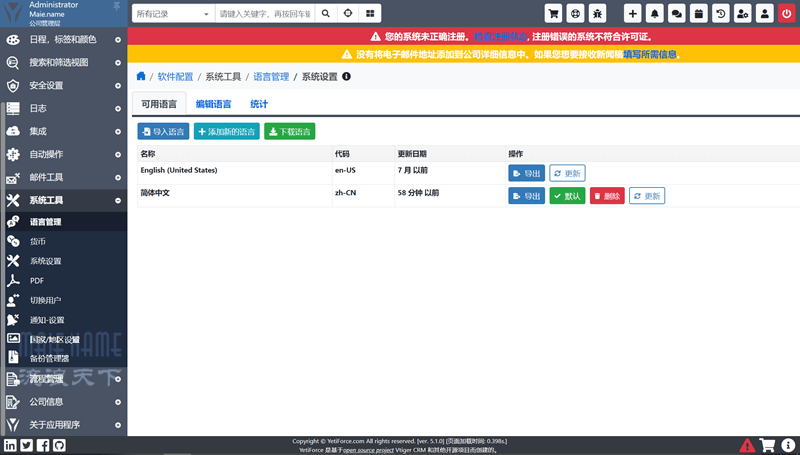Open 切换用户 in sidebar
Viewport: 800px width, 455px height.
click(x=63, y=300)
